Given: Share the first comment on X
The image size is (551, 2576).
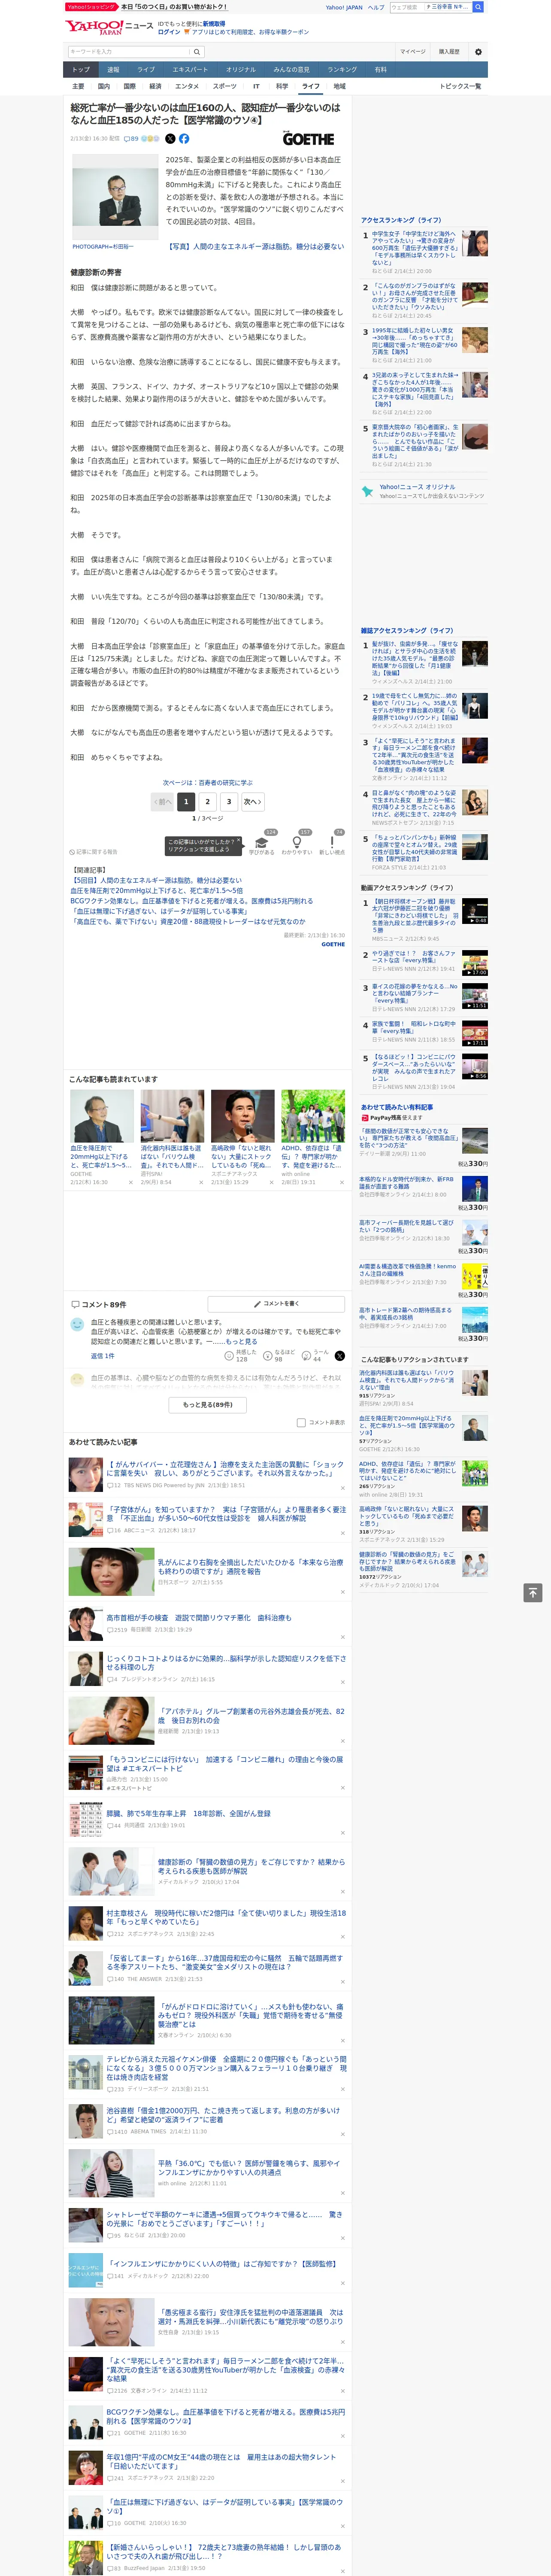Looking at the screenshot, I should [340, 1356].
